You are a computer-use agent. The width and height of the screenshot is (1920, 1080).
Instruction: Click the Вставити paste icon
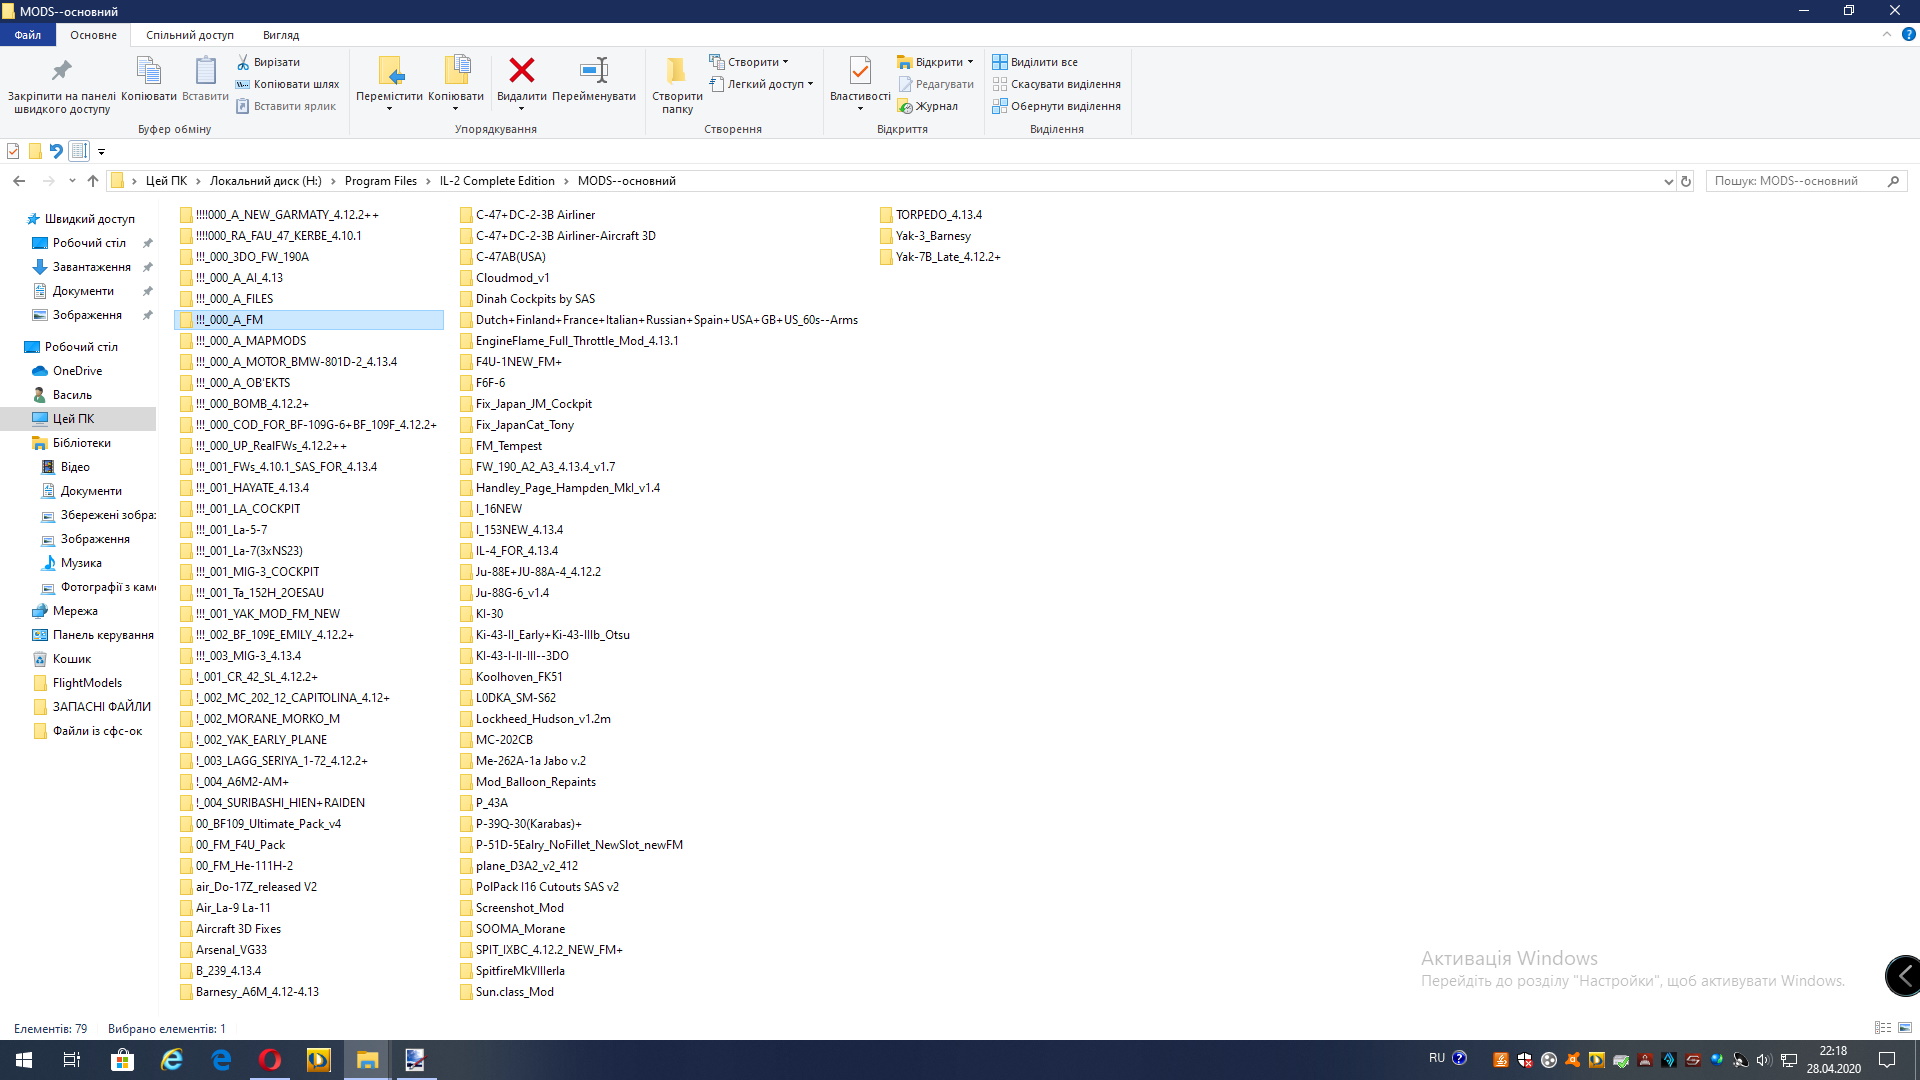(x=205, y=70)
